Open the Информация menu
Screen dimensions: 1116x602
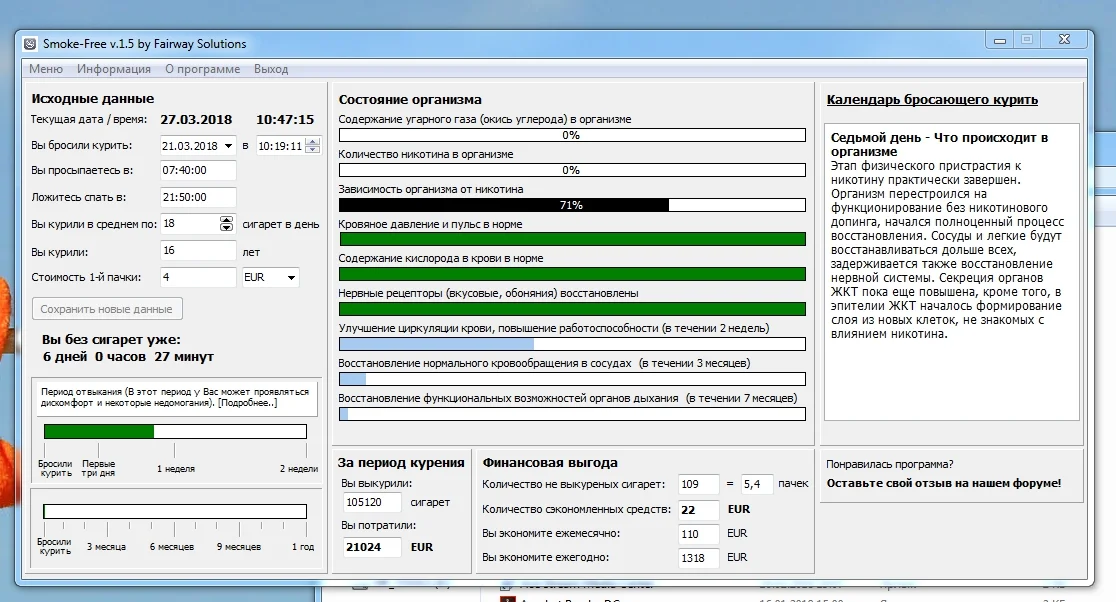[114, 69]
